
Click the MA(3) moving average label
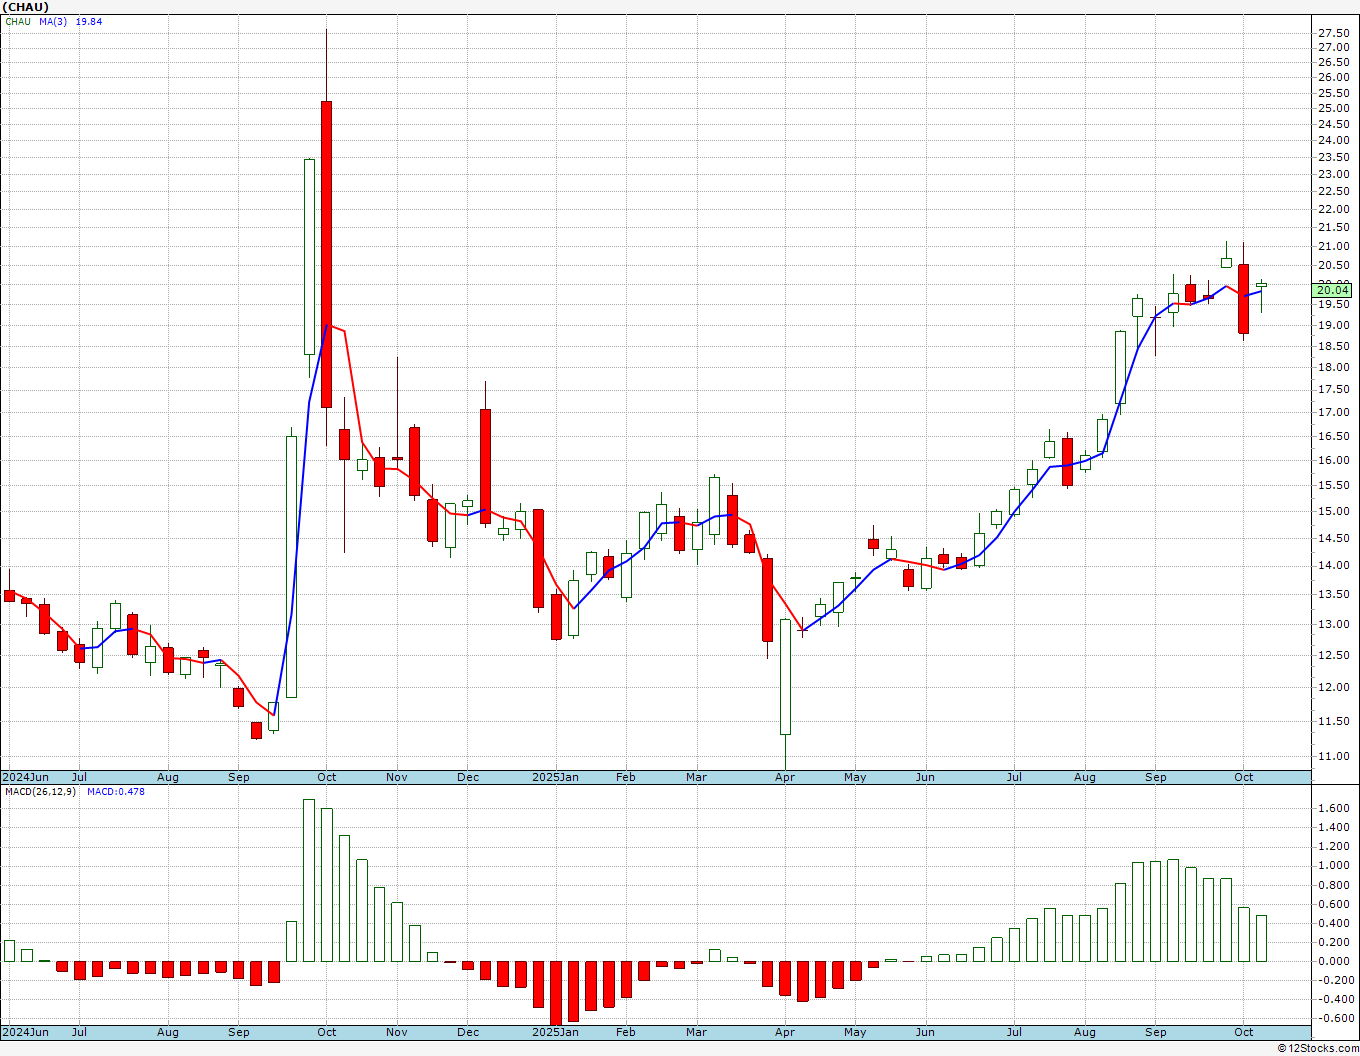[53, 22]
